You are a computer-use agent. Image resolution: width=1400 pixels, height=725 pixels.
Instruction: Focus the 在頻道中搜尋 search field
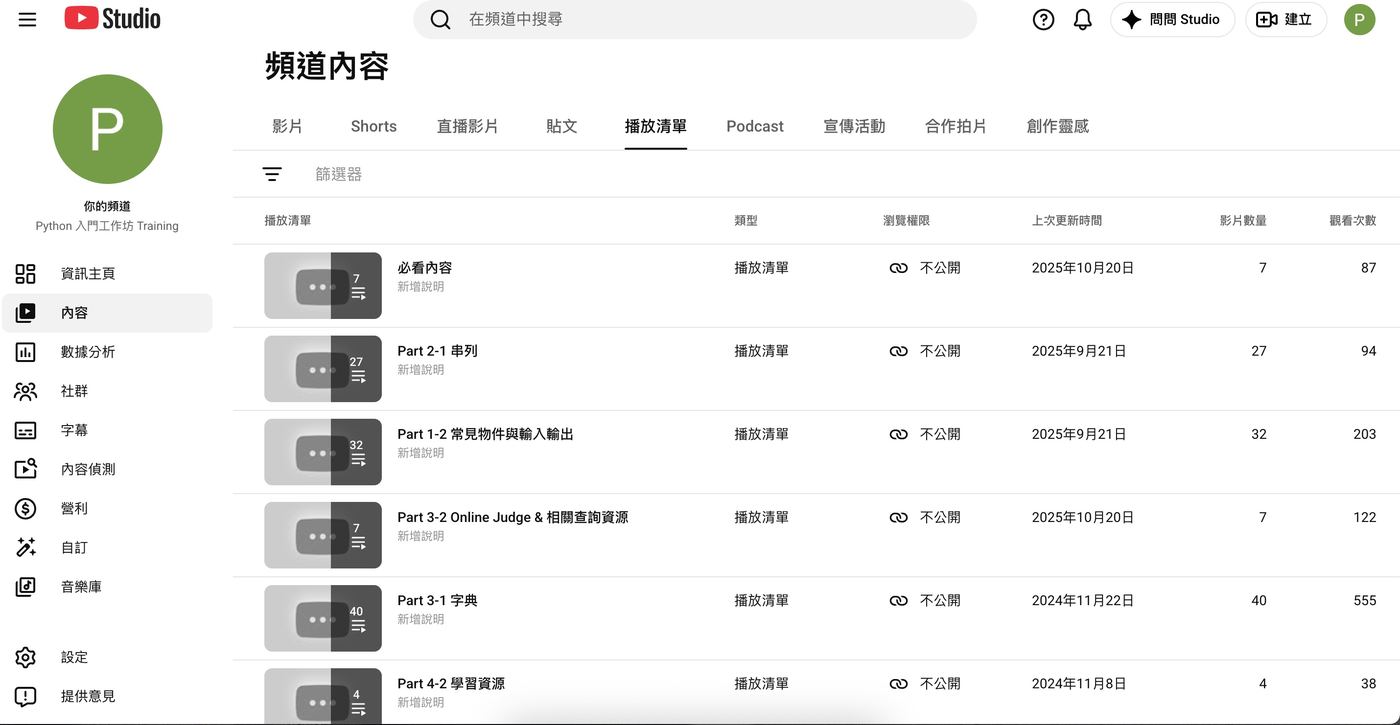click(695, 20)
